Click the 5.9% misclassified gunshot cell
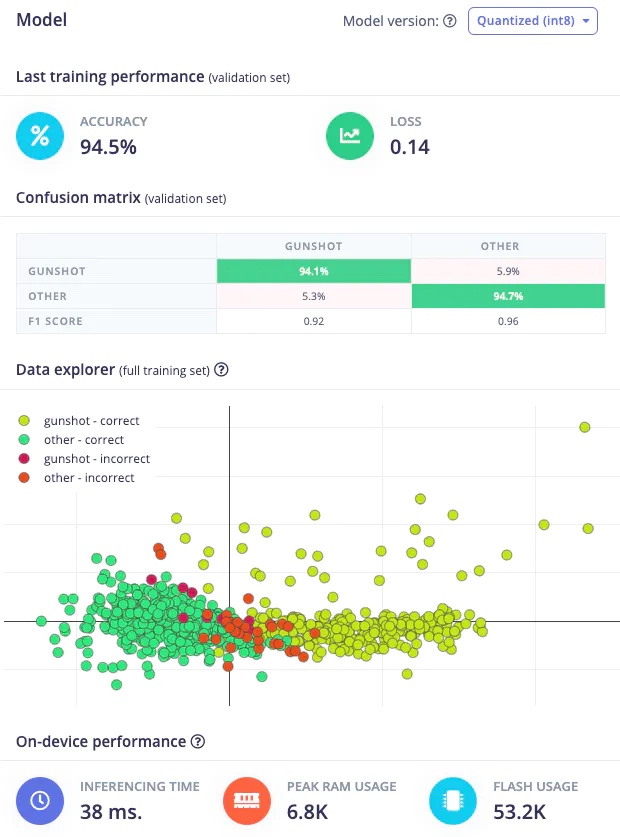Image resolution: width=620 pixels, height=837 pixels. pyautogui.click(x=508, y=271)
